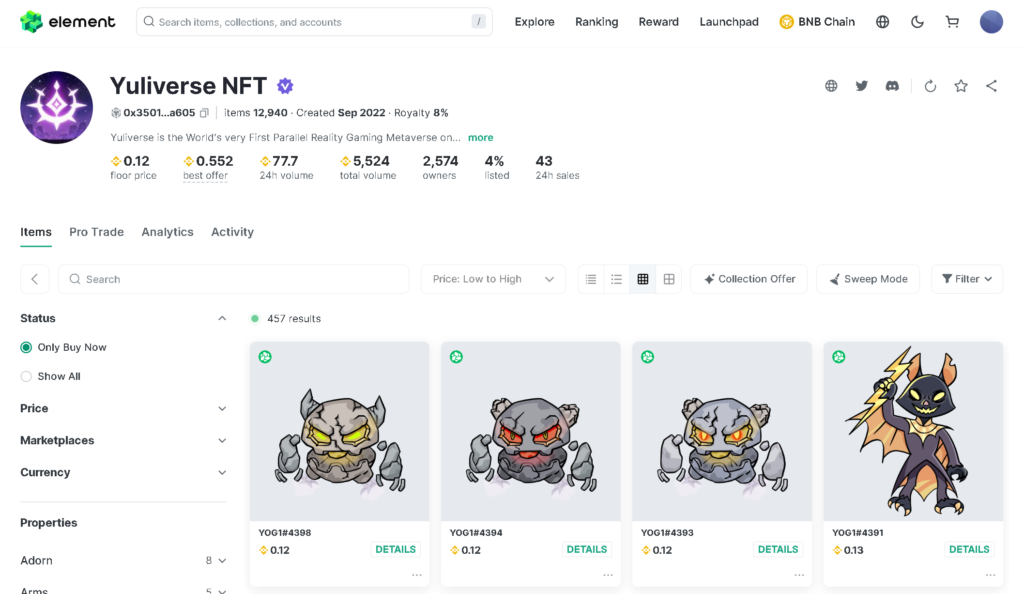Viewport: 1024px width, 594px height.
Task: Click the shopping cart icon
Action: click(952, 20)
